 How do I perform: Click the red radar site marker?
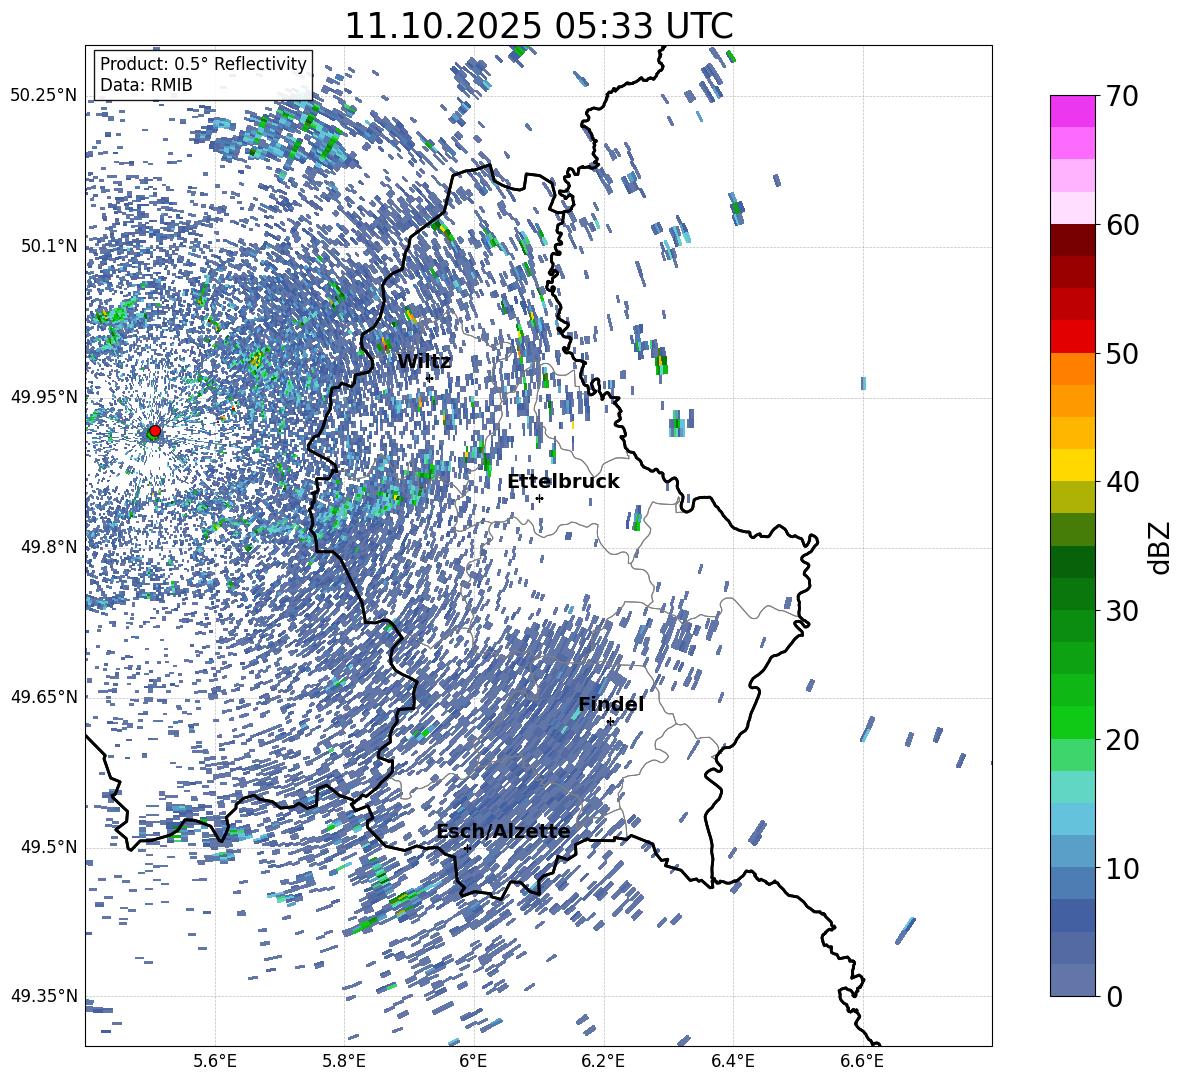pyautogui.click(x=155, y=430)
